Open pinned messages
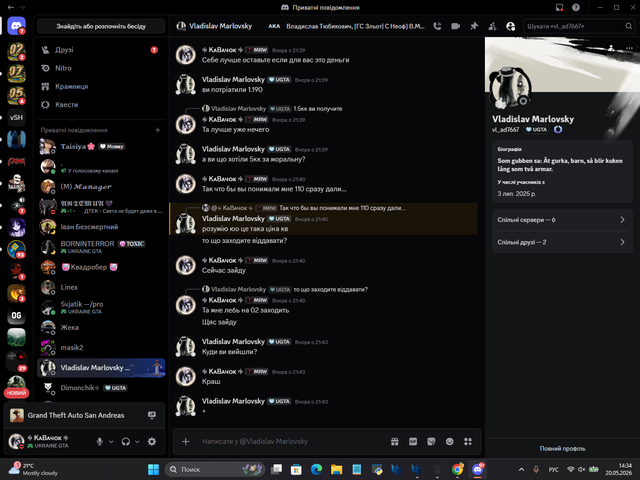 coord(474,26)
